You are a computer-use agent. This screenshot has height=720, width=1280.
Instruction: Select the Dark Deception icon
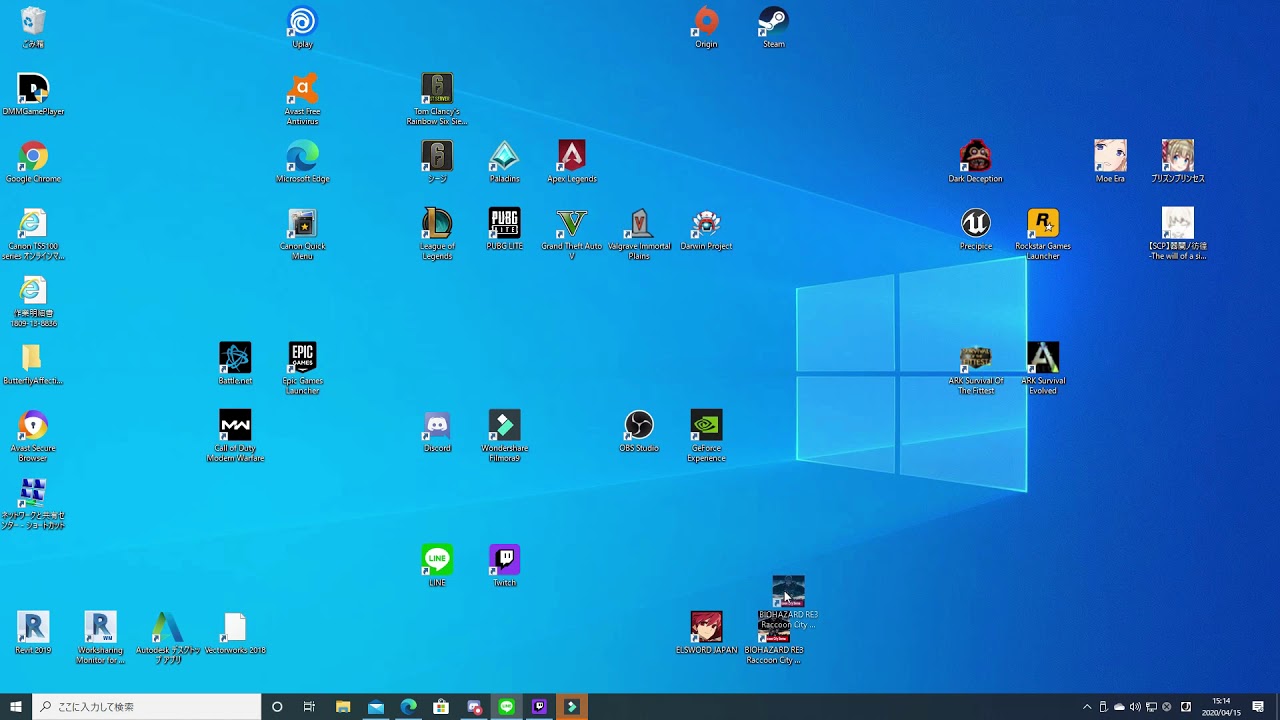point(975,162)
